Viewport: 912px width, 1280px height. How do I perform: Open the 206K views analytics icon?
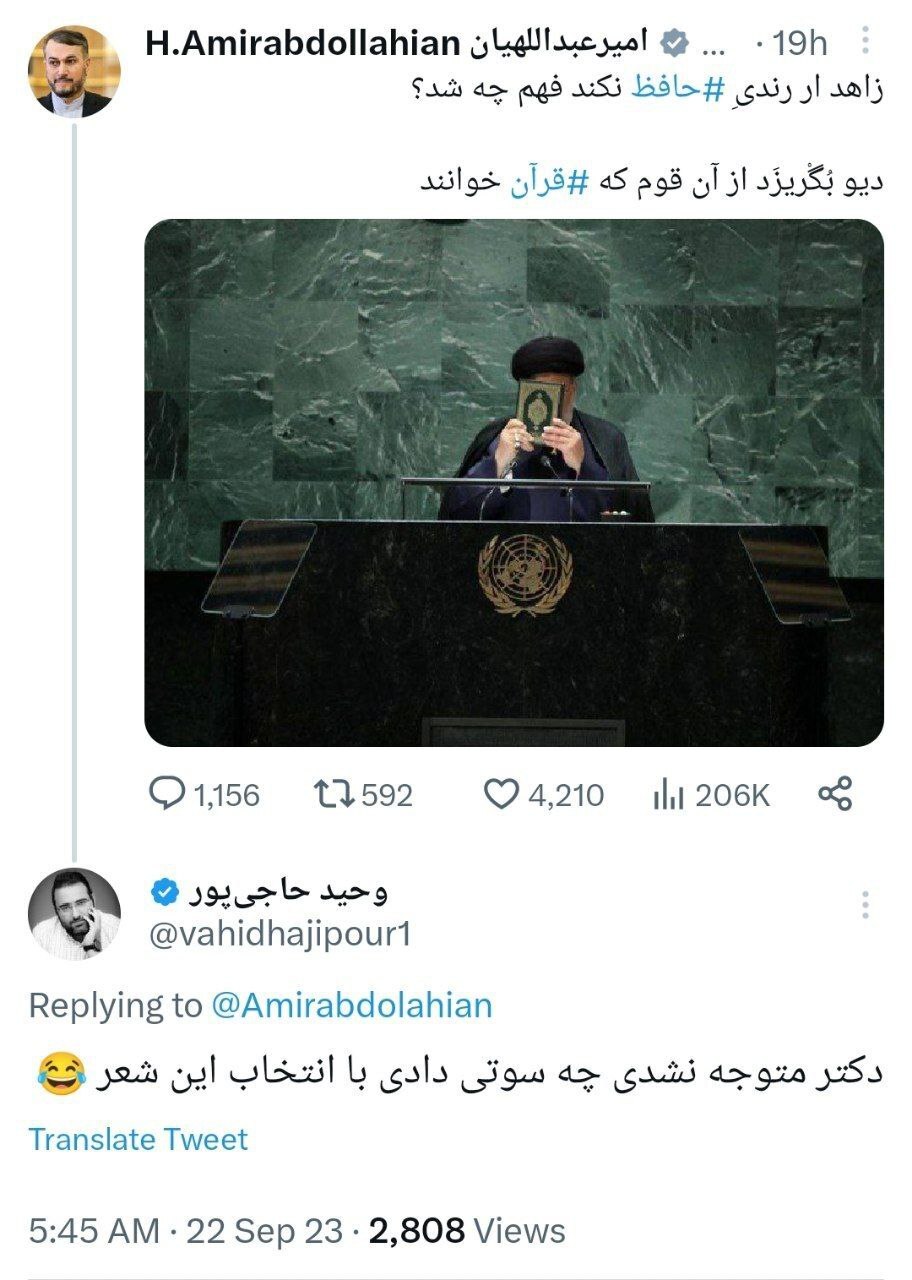click(x=667, y=795)
